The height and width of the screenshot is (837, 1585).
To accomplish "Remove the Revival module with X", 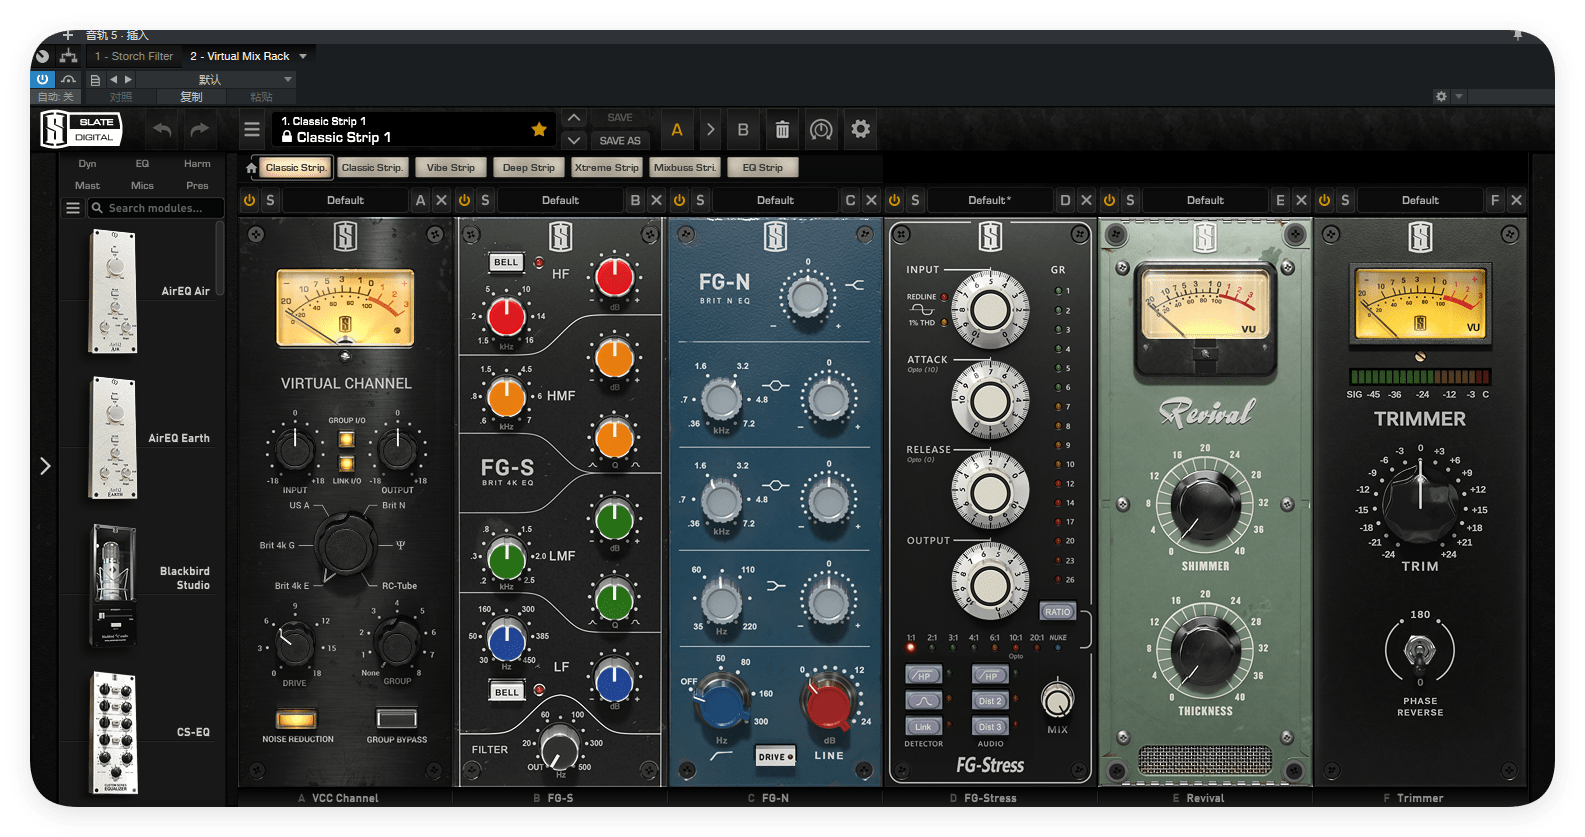I will pos(1301,200).
